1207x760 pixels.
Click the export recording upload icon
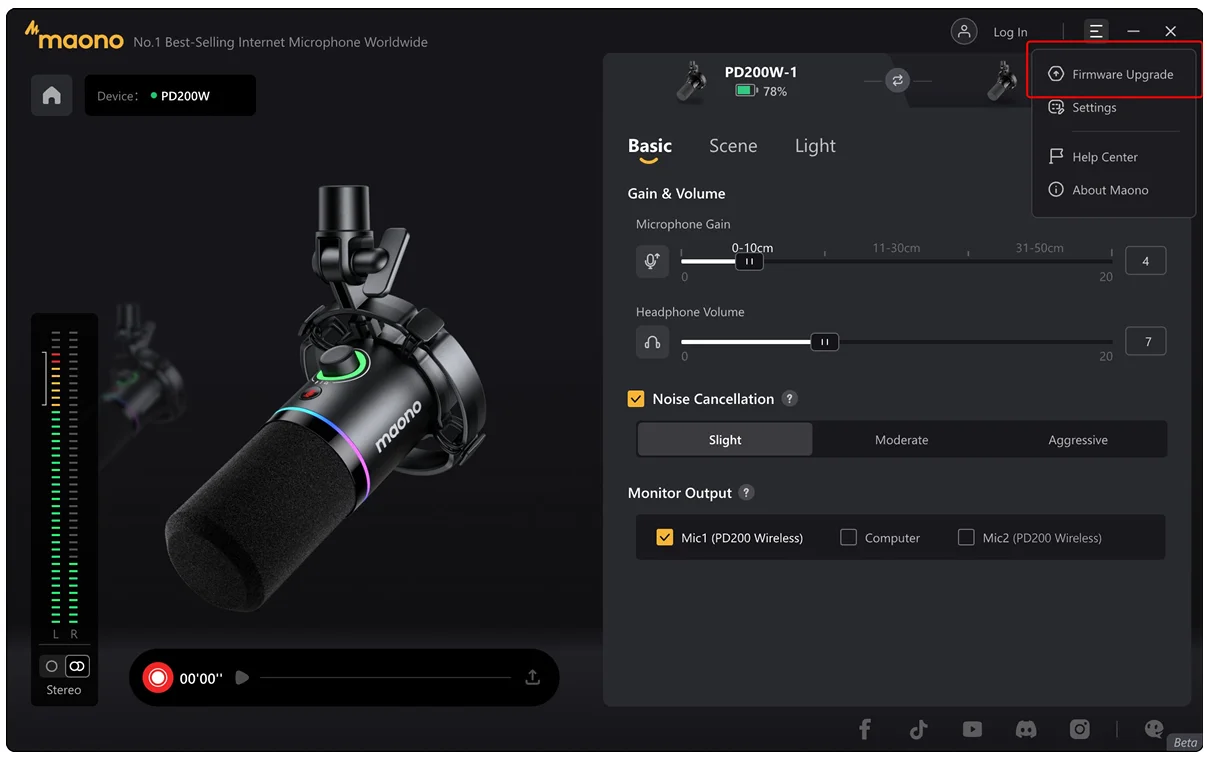coord(532,677)
